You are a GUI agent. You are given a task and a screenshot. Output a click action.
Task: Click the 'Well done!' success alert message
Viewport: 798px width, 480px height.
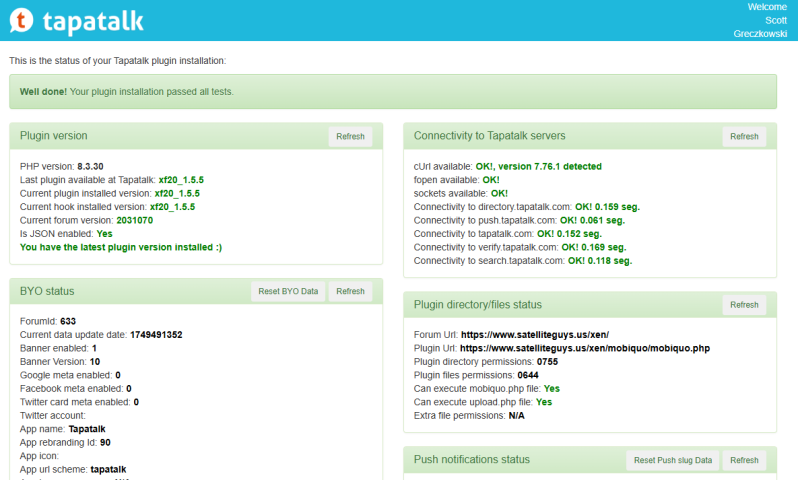[x=393, y=92]
